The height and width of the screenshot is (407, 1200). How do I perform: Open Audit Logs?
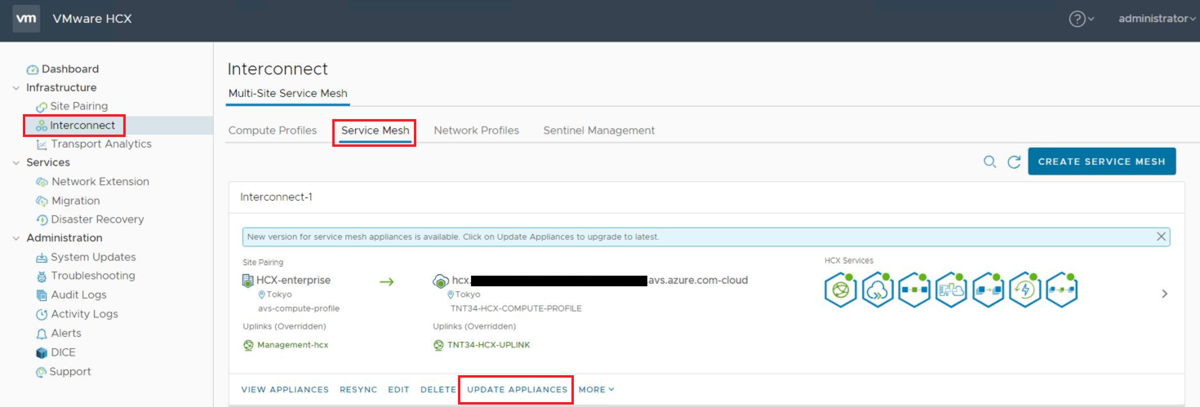tap(78, 295)
